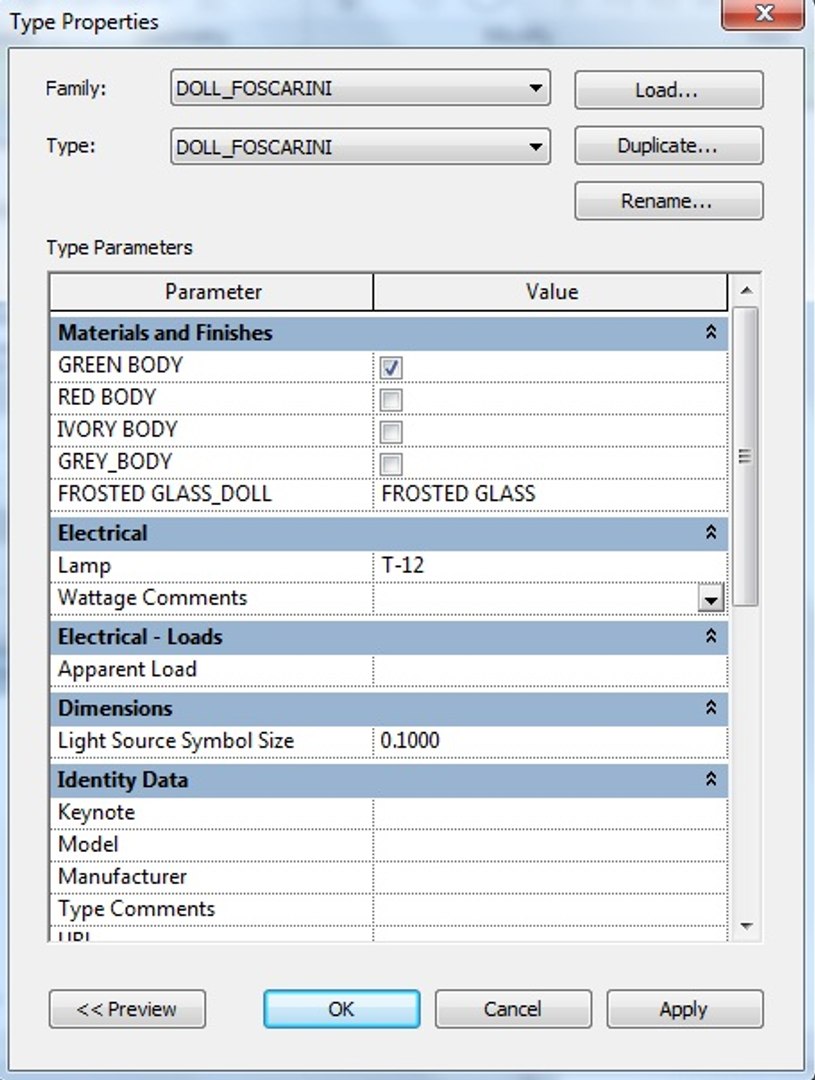Viewport: 815px width, 1080px height.
Task: Click the Rename... button
Action: pyautogui.click(x=669, y=200)
